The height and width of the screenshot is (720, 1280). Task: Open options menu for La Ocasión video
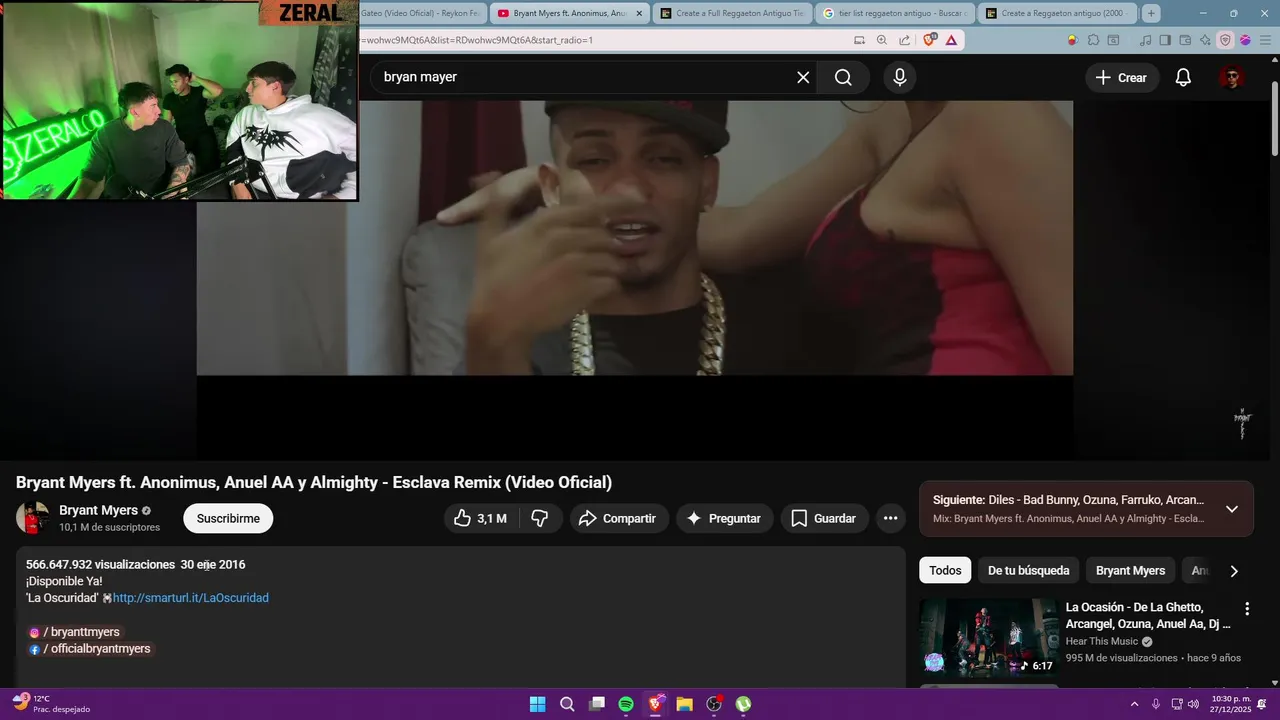(1247, 609)
